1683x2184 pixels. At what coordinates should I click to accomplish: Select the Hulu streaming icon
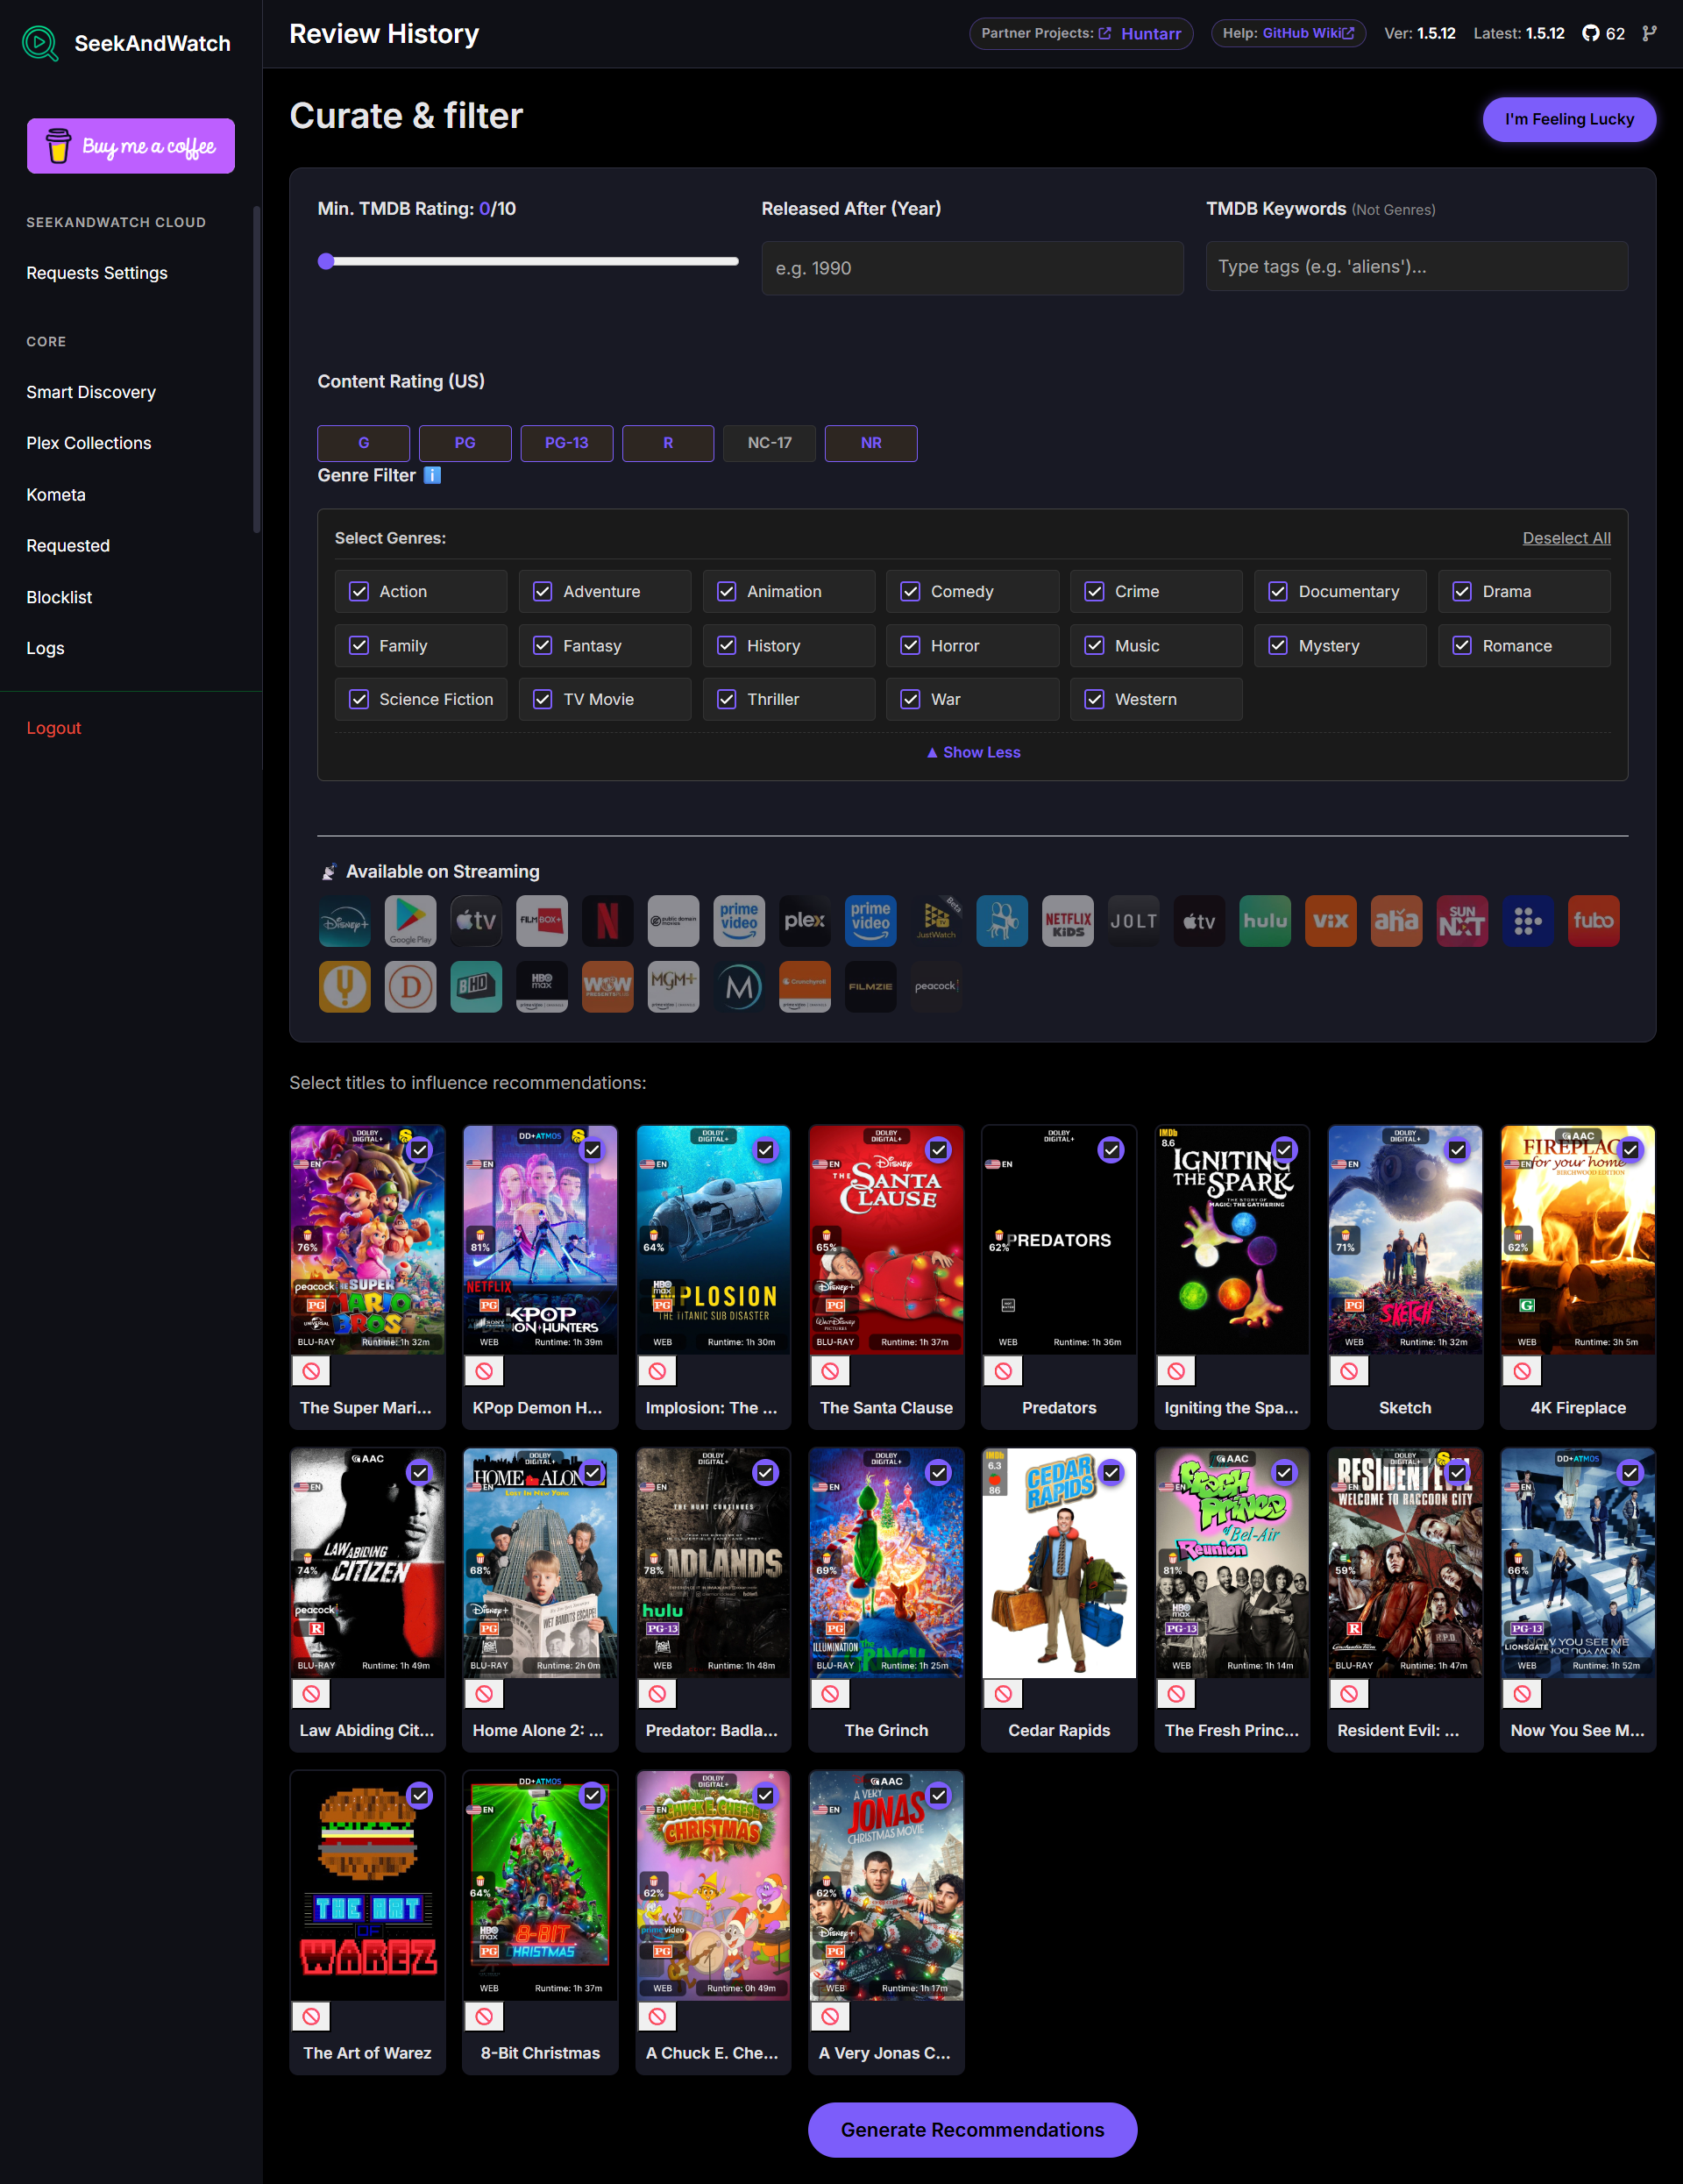[1265, 921]
